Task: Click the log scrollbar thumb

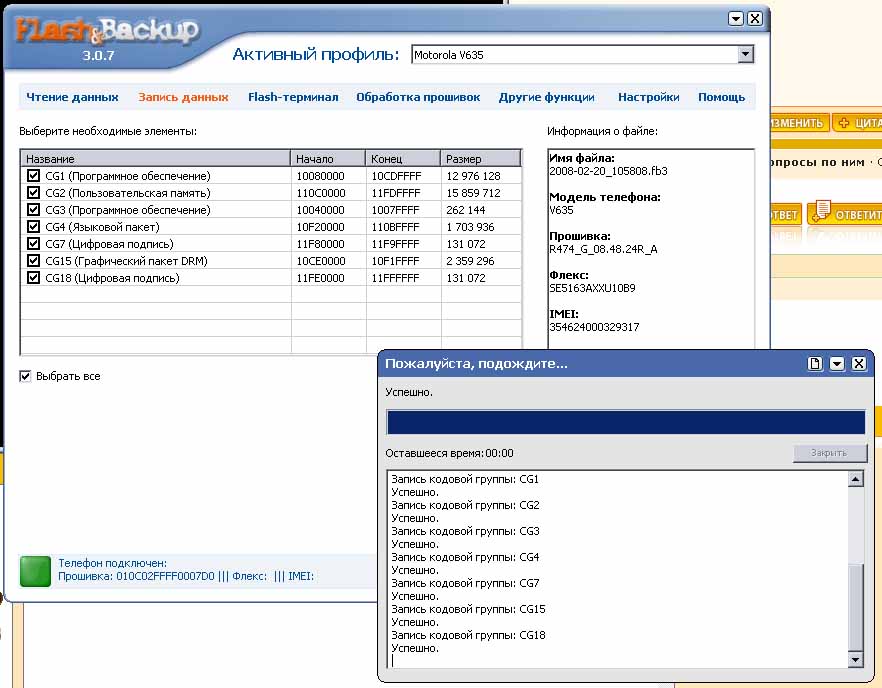Action: [855, 608]
